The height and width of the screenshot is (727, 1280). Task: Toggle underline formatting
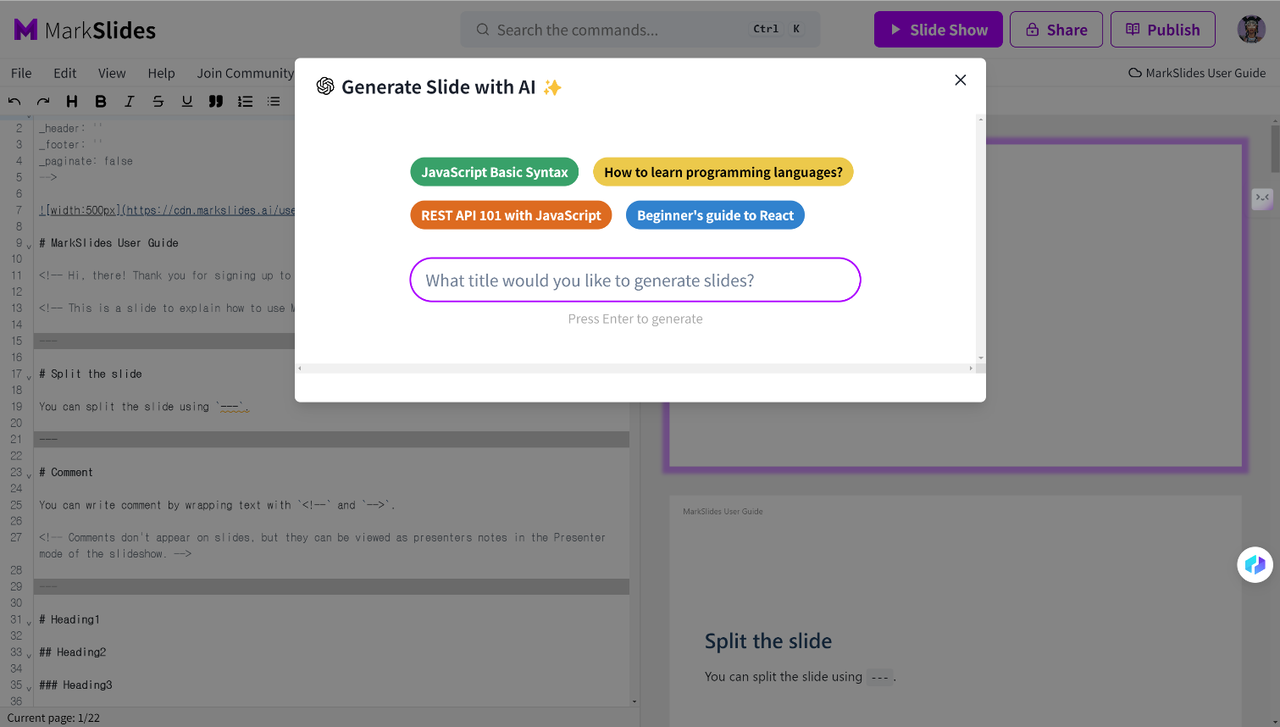coord(187,101)
